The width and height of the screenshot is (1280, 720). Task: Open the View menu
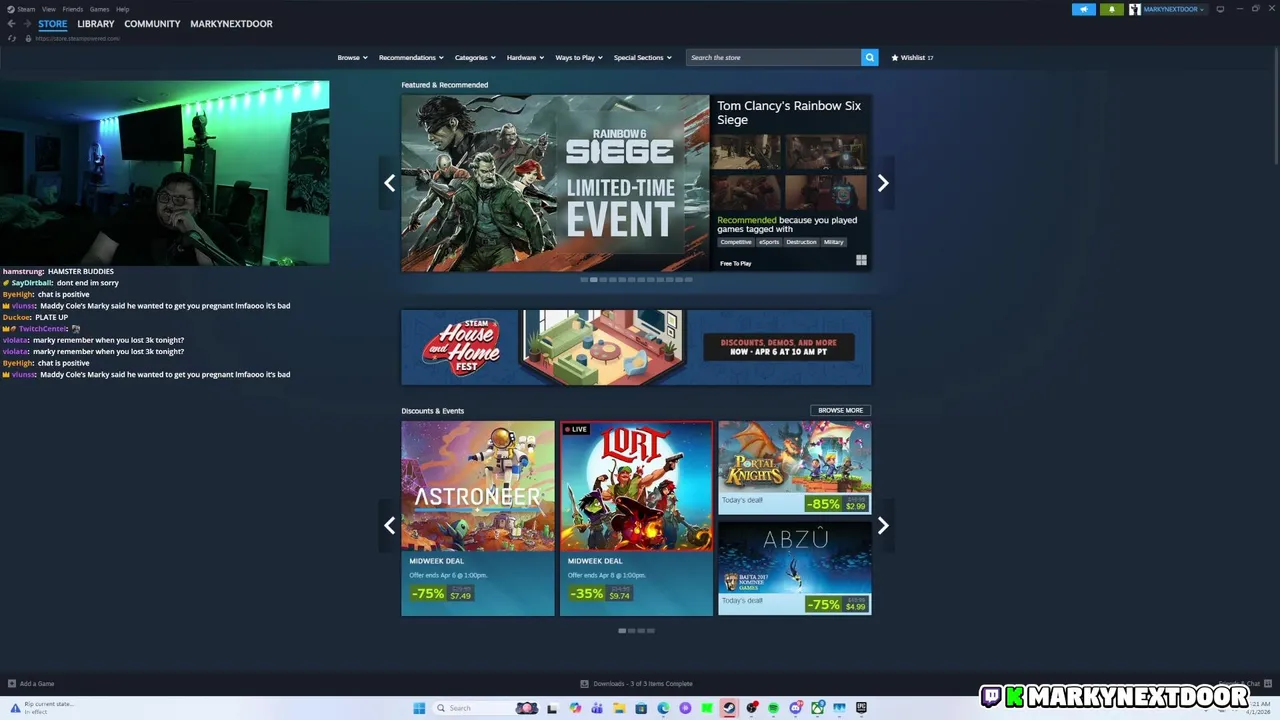(x=48, y=9)
